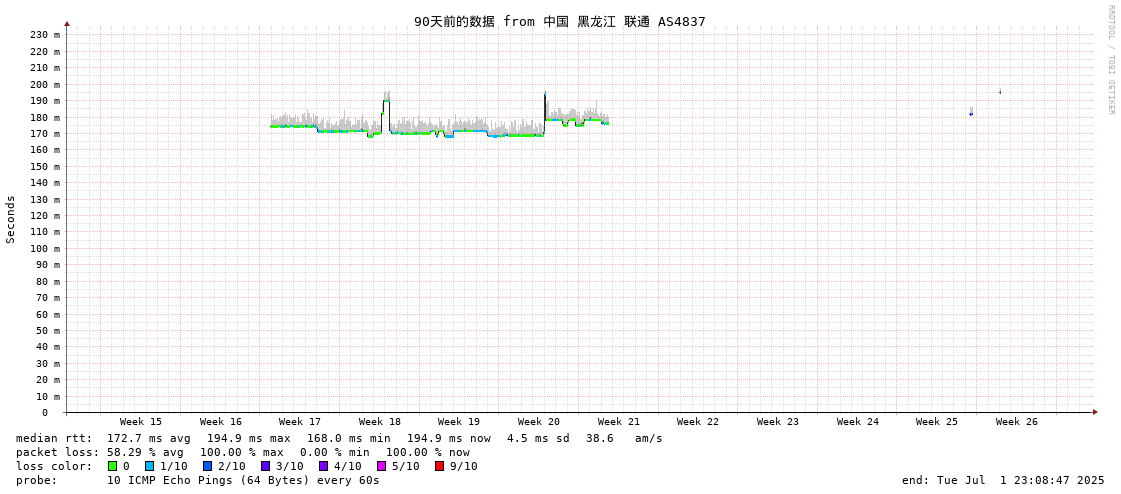Click the 50 m y-axis label
Viewport: 1121px width, 494px height.
48,330
